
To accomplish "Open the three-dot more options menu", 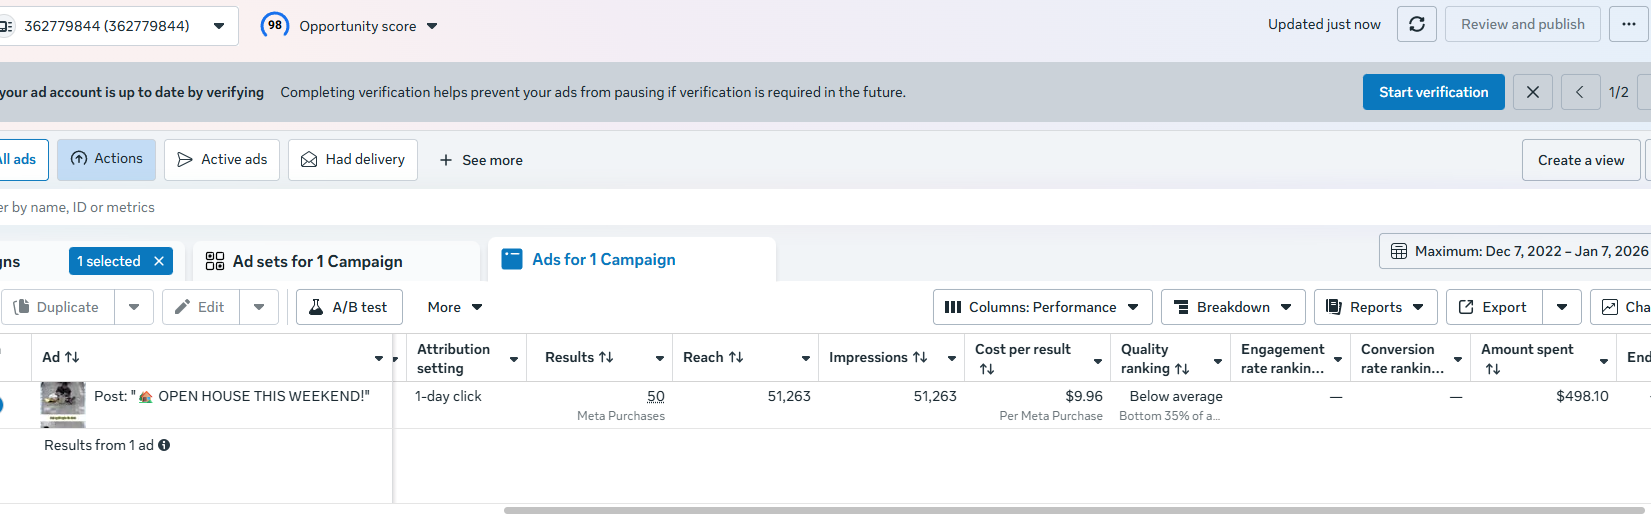I will click(1629, 24).
